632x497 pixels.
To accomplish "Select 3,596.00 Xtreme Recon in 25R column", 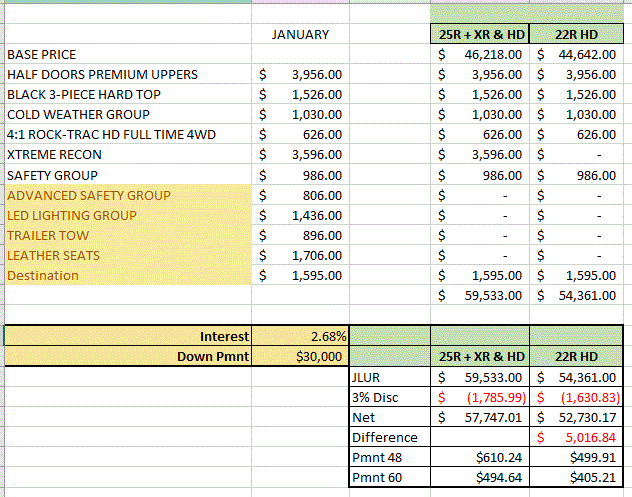I will pos(480,154).
